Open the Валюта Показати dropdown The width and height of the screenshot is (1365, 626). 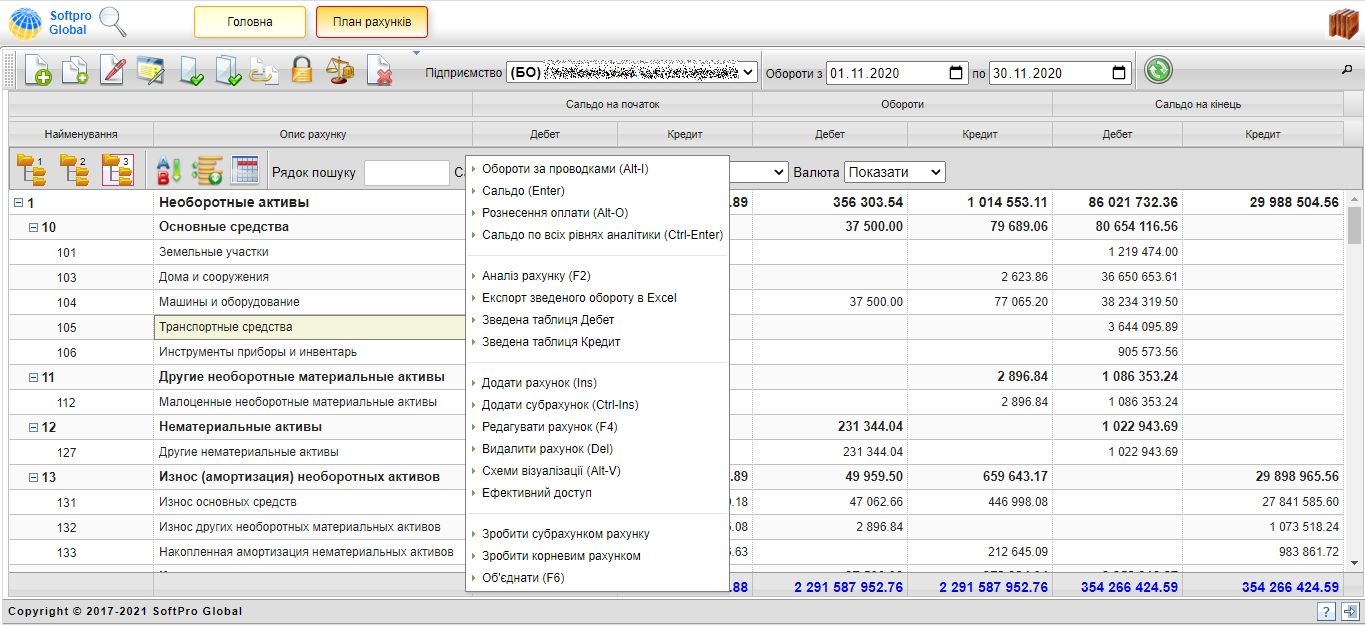894,172
